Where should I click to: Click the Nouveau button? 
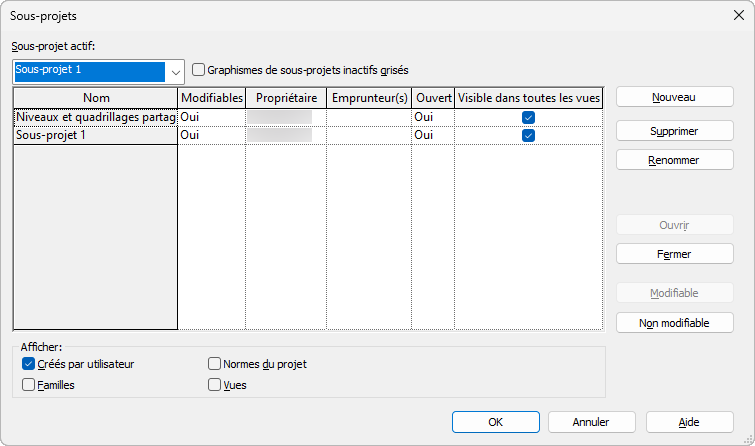point(674,97)
